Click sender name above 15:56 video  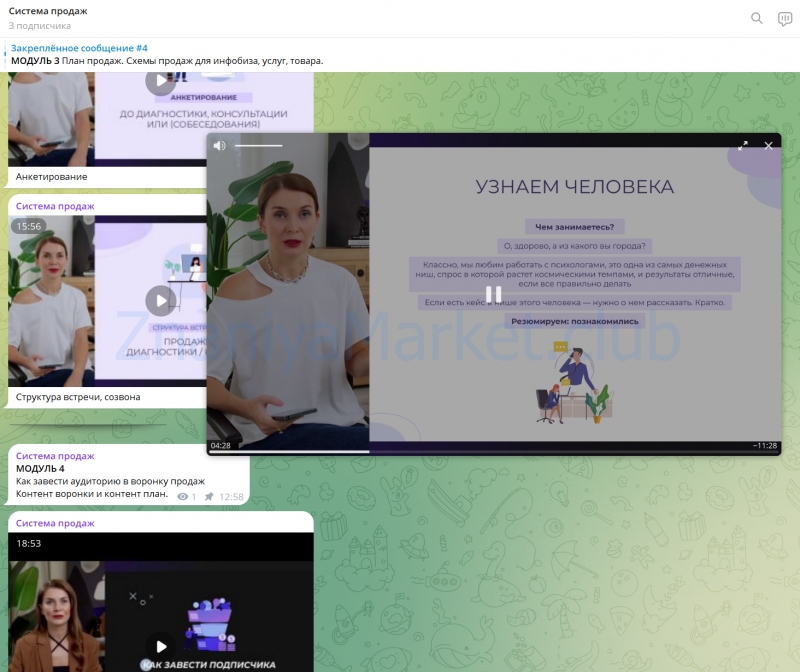[x=55, y=206]
